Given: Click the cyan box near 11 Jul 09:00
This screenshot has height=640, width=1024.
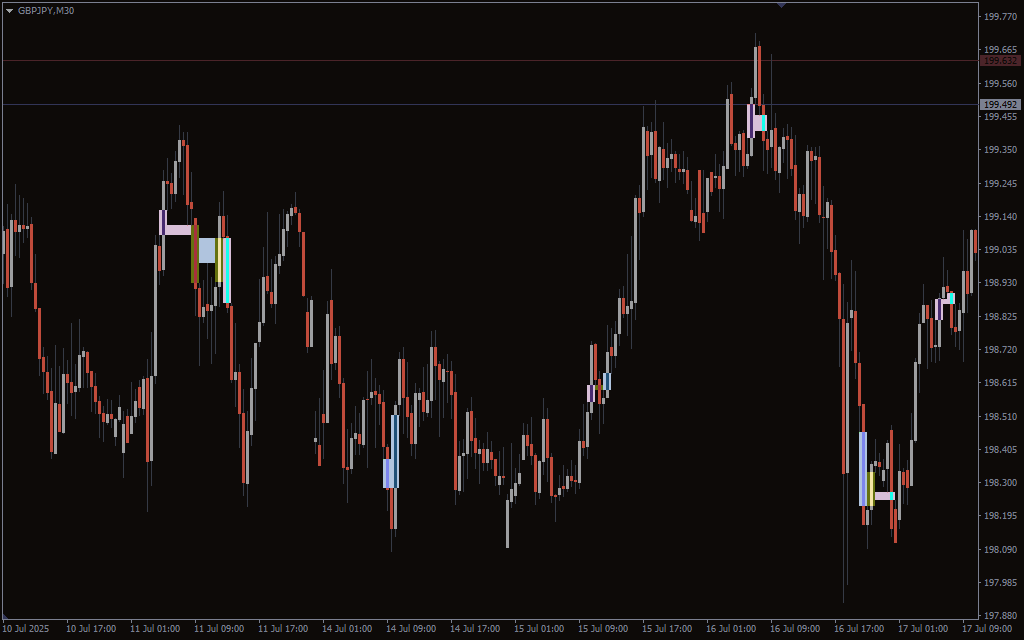Looking at the screenshot, I should 227,270.
